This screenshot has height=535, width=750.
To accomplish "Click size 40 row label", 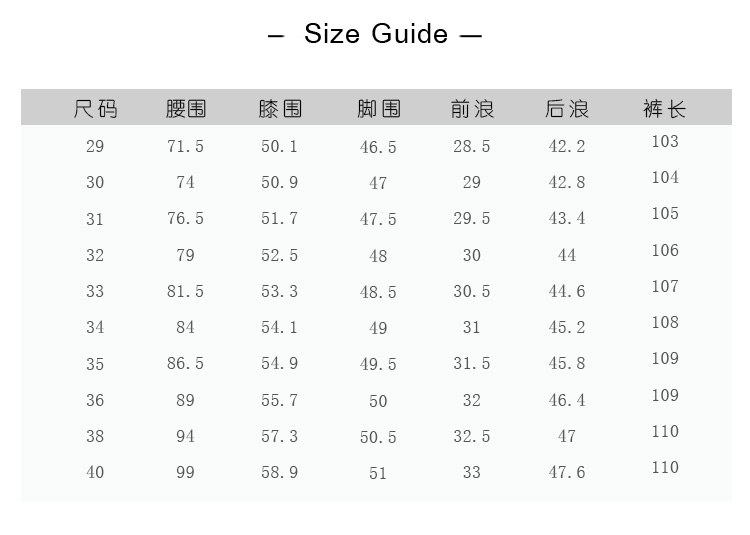I will (x=95, y=472).
